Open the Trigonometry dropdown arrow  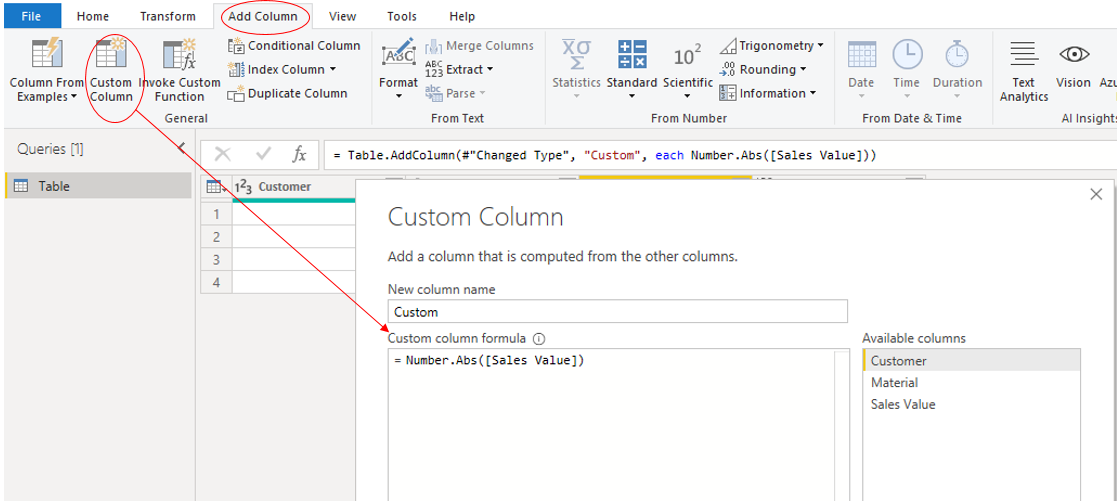pos(821,46)
